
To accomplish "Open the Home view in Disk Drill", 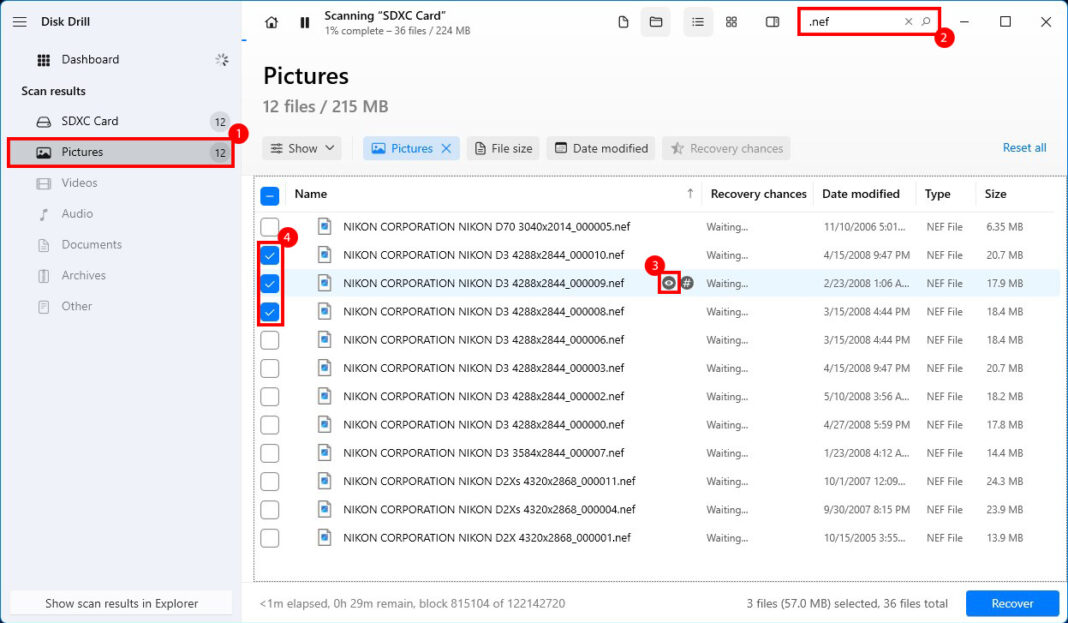I will point(271,21).
